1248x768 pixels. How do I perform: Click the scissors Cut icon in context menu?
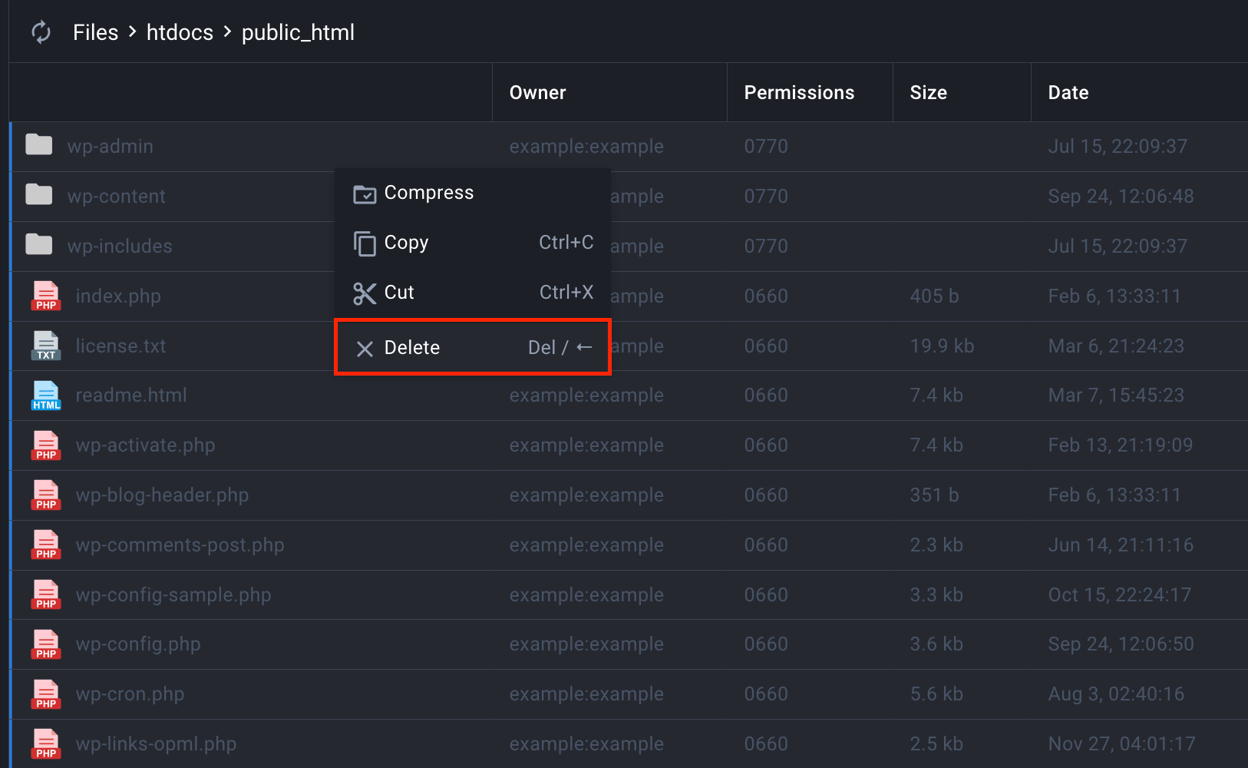tap(364, 292)
